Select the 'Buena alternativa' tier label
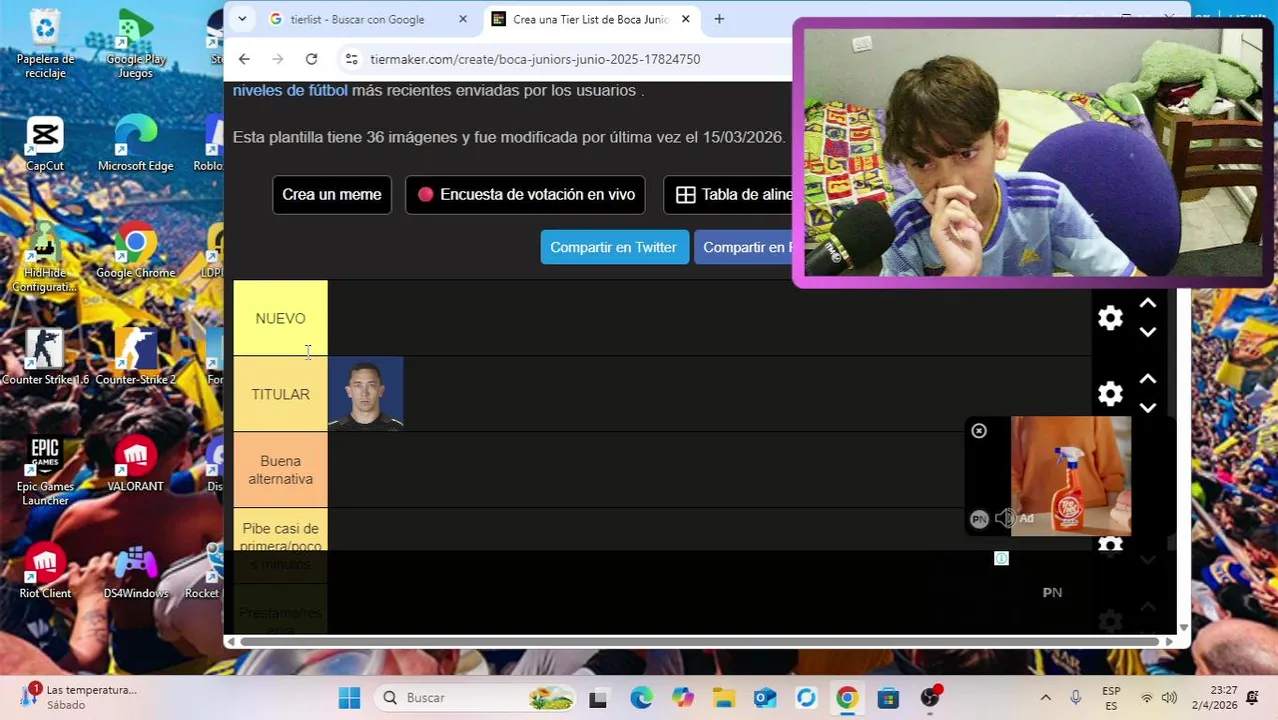 (280, 470)
